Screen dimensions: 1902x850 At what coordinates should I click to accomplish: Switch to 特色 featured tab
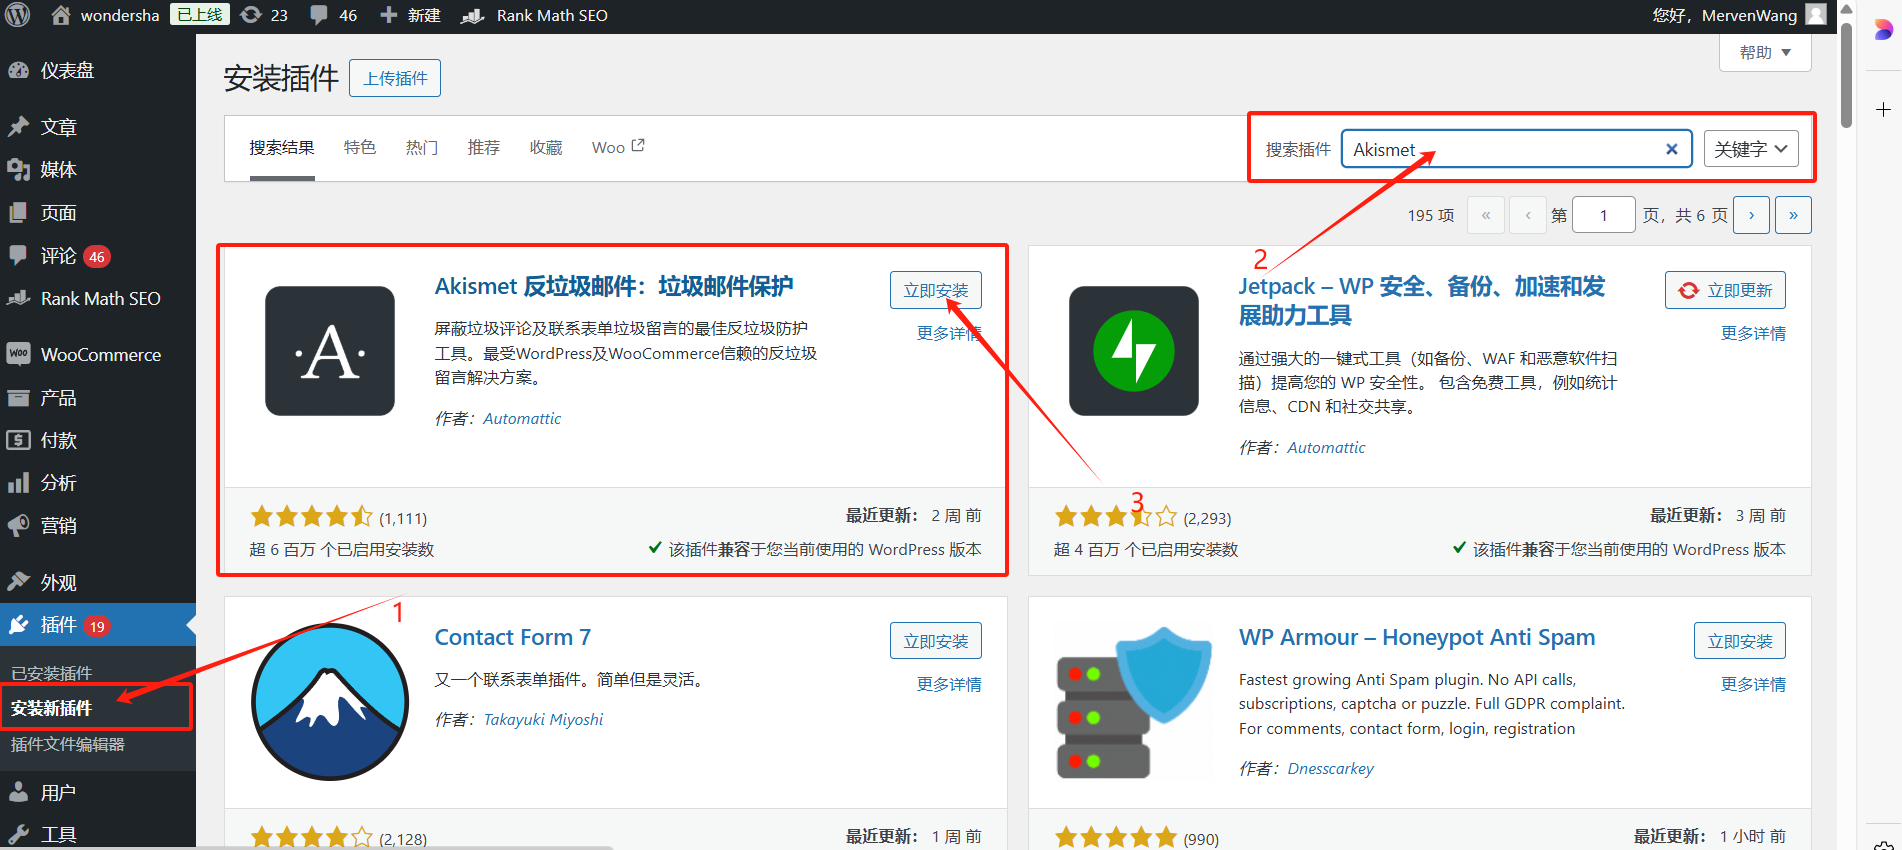click(x=360, y=148)
